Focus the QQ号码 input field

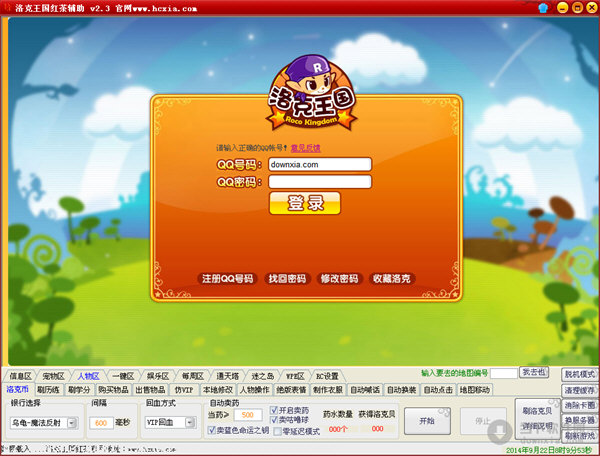(320, 164)
